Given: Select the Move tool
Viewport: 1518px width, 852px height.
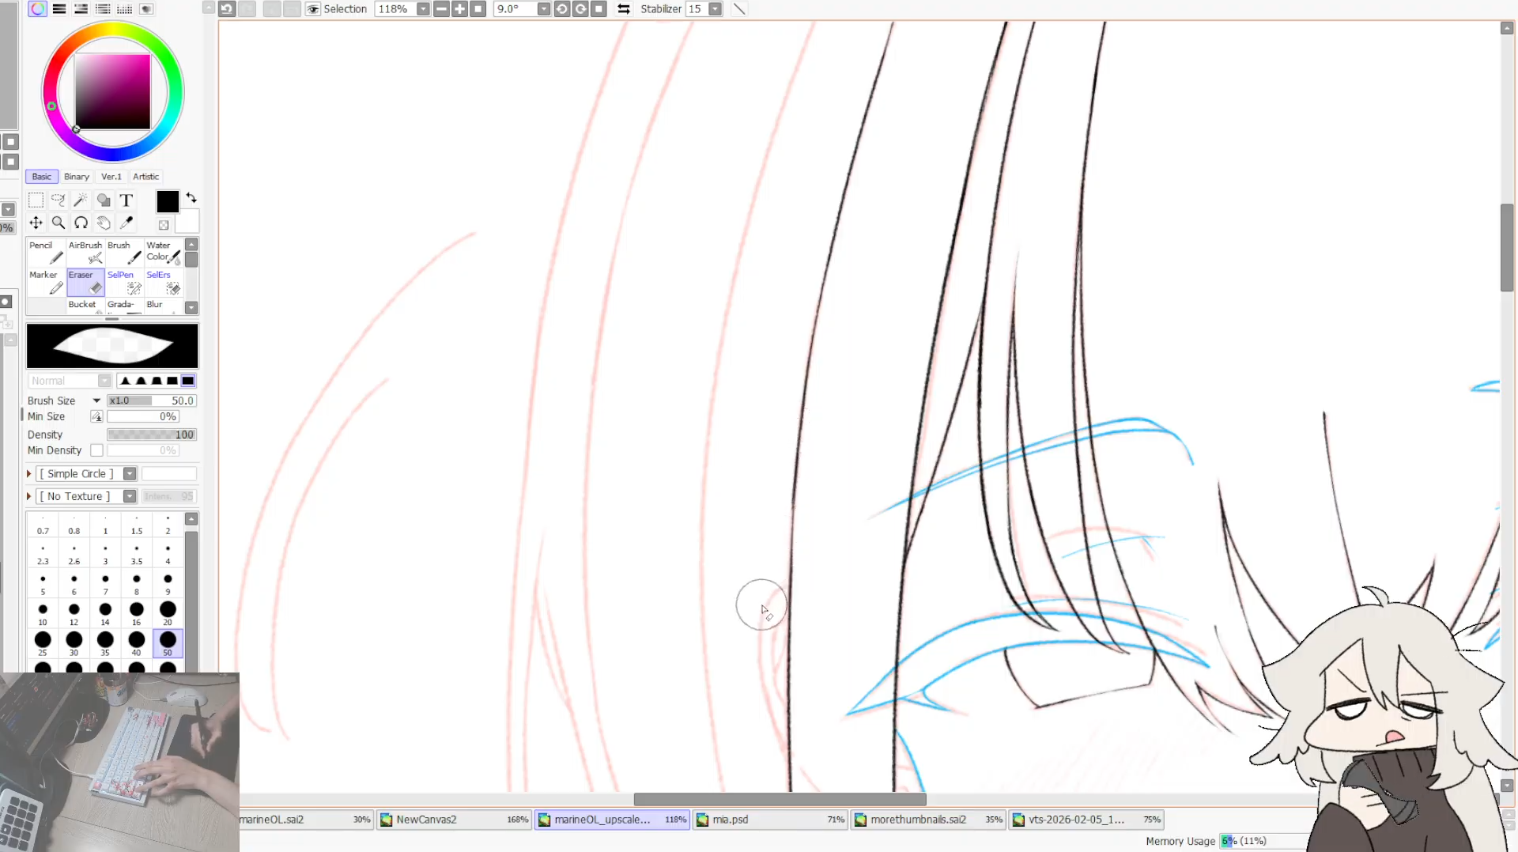Looking at the screenshot, I should point(36,223).
